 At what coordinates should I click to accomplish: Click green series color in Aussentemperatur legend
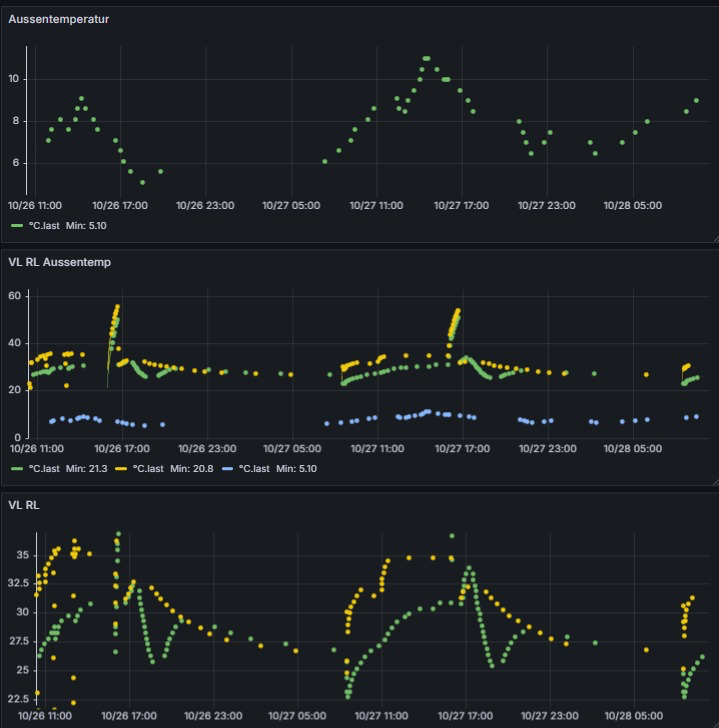17,226
